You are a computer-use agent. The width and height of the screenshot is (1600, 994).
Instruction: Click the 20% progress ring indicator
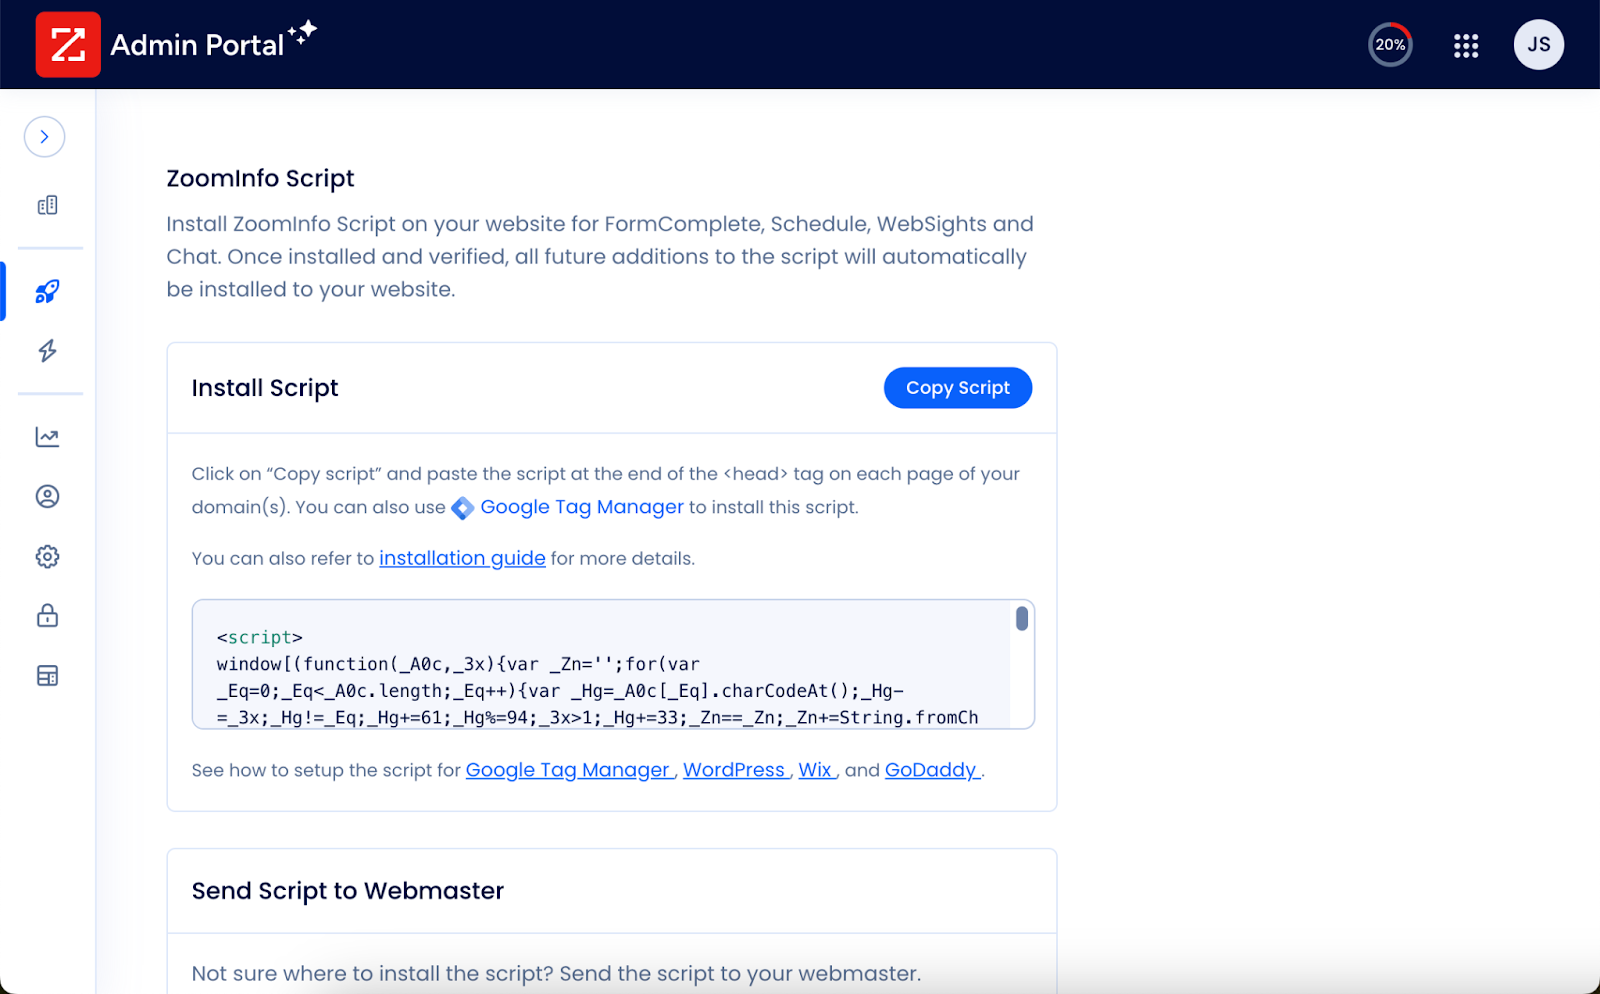point(1391,44)
